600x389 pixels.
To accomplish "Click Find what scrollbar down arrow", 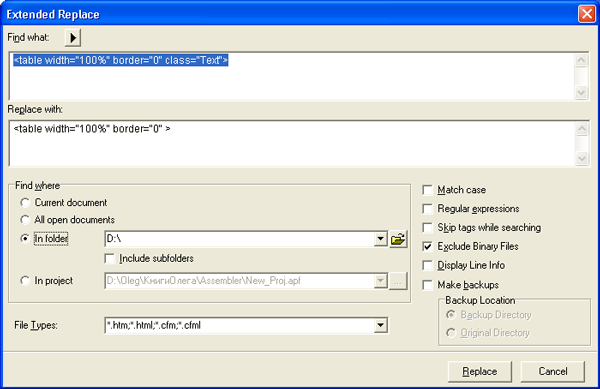I will pyautogui.click(x=582, y=92).
